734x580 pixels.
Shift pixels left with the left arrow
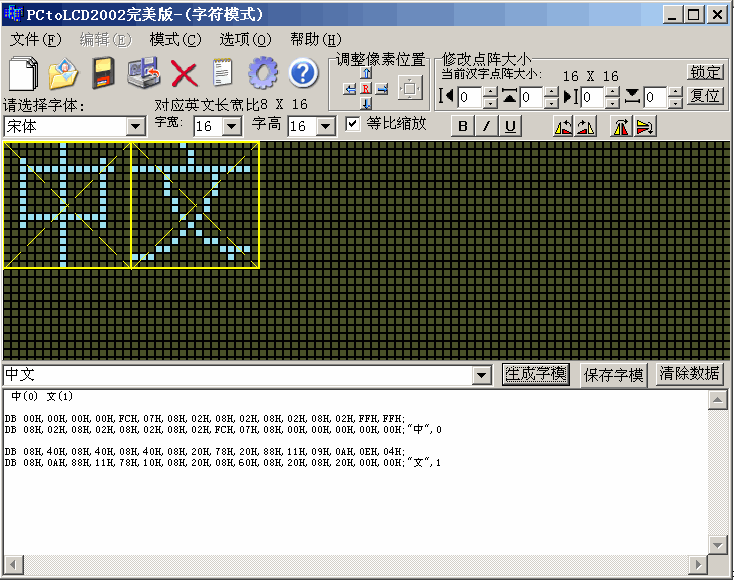pos(349,89)
